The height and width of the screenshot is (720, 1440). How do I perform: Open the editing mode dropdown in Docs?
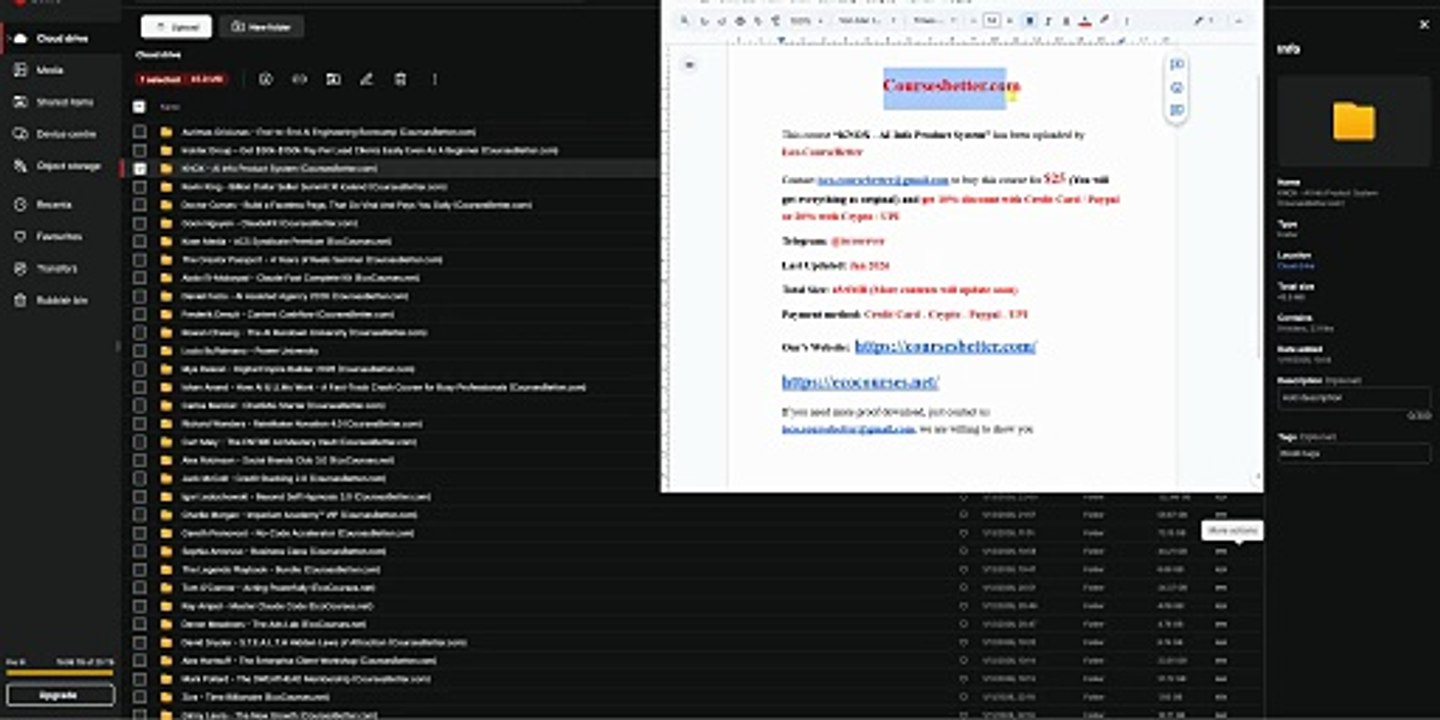tap(1202, 20)
